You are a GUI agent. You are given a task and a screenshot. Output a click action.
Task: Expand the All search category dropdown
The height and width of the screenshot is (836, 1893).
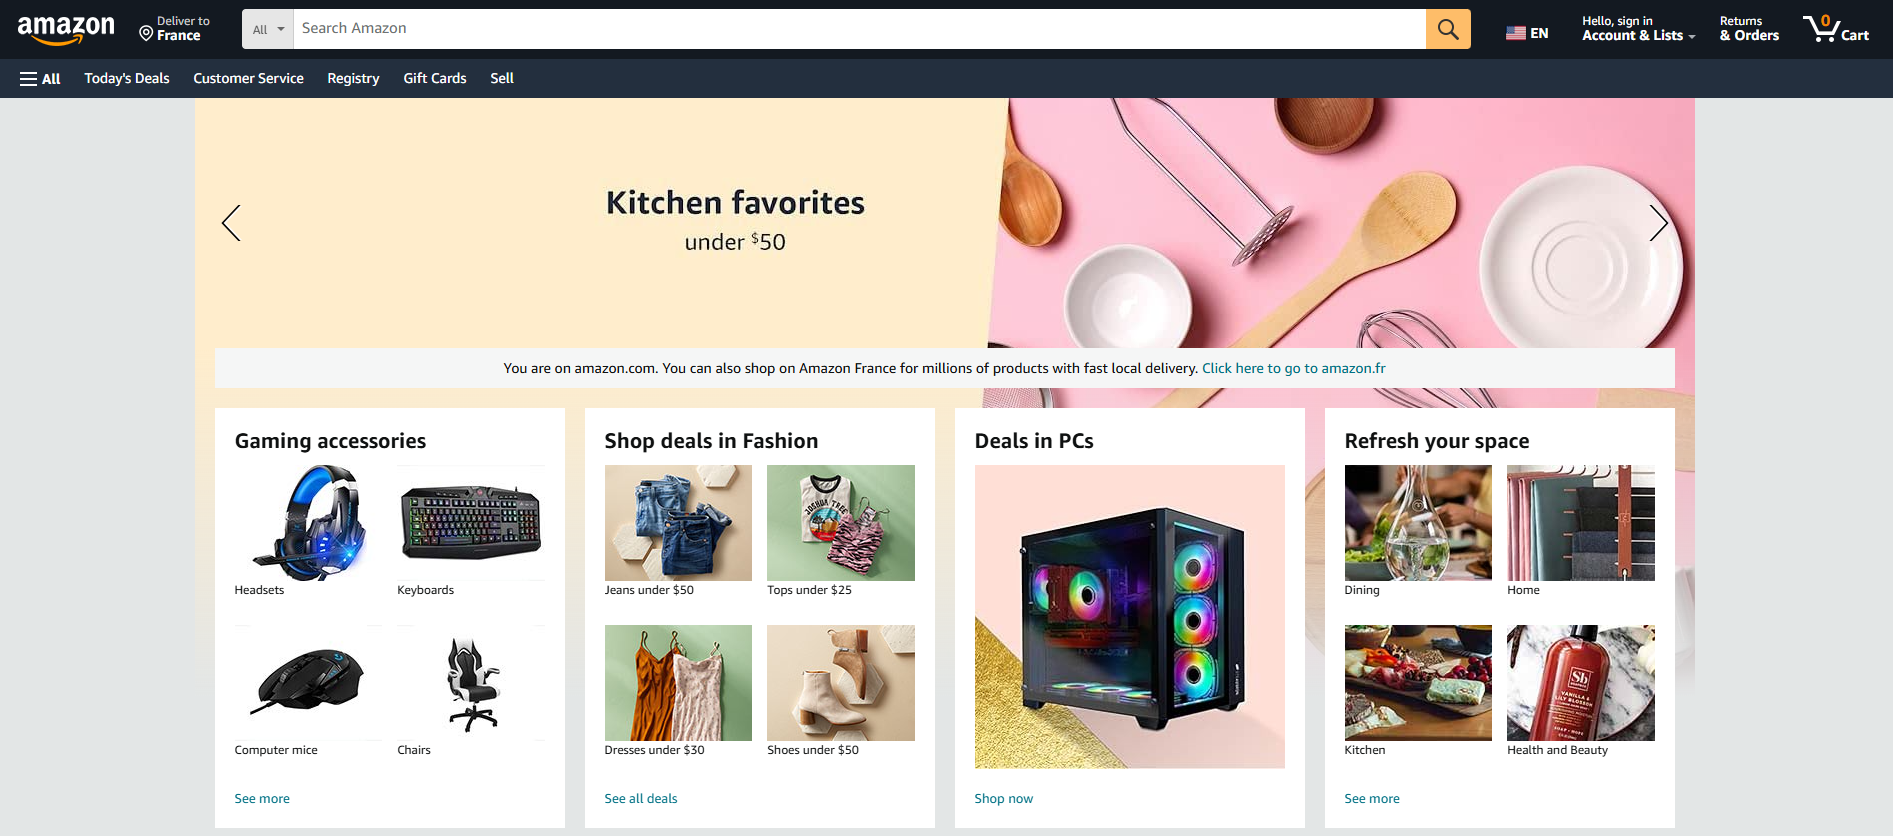click(268, 29)
